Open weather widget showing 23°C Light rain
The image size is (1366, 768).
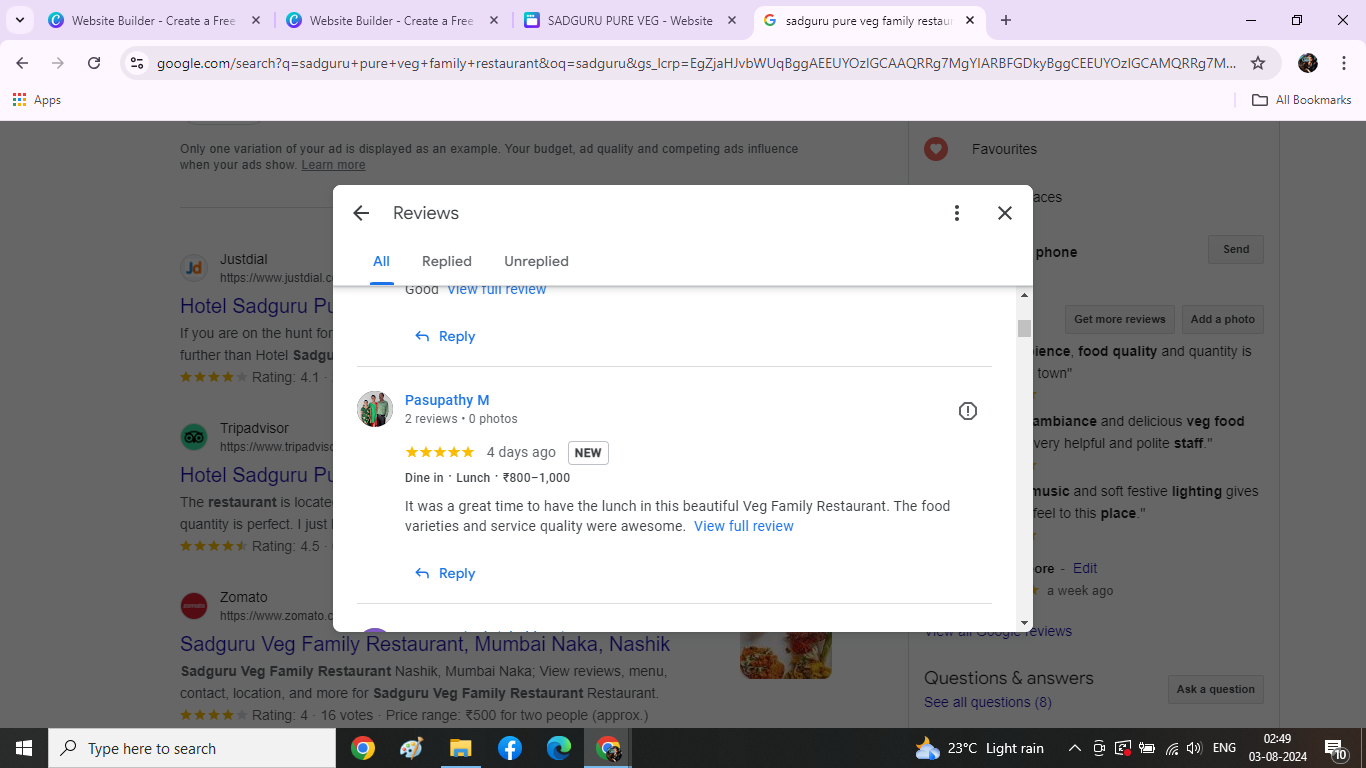tap(979, 748)
